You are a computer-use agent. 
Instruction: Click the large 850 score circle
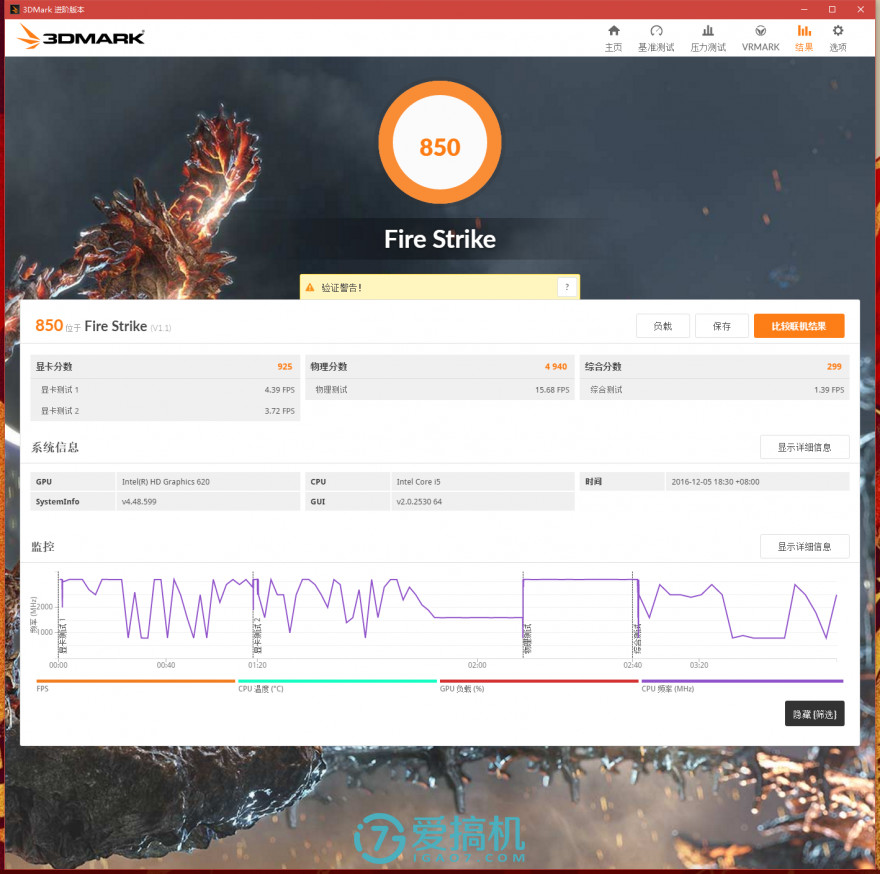tap(440, 142)
